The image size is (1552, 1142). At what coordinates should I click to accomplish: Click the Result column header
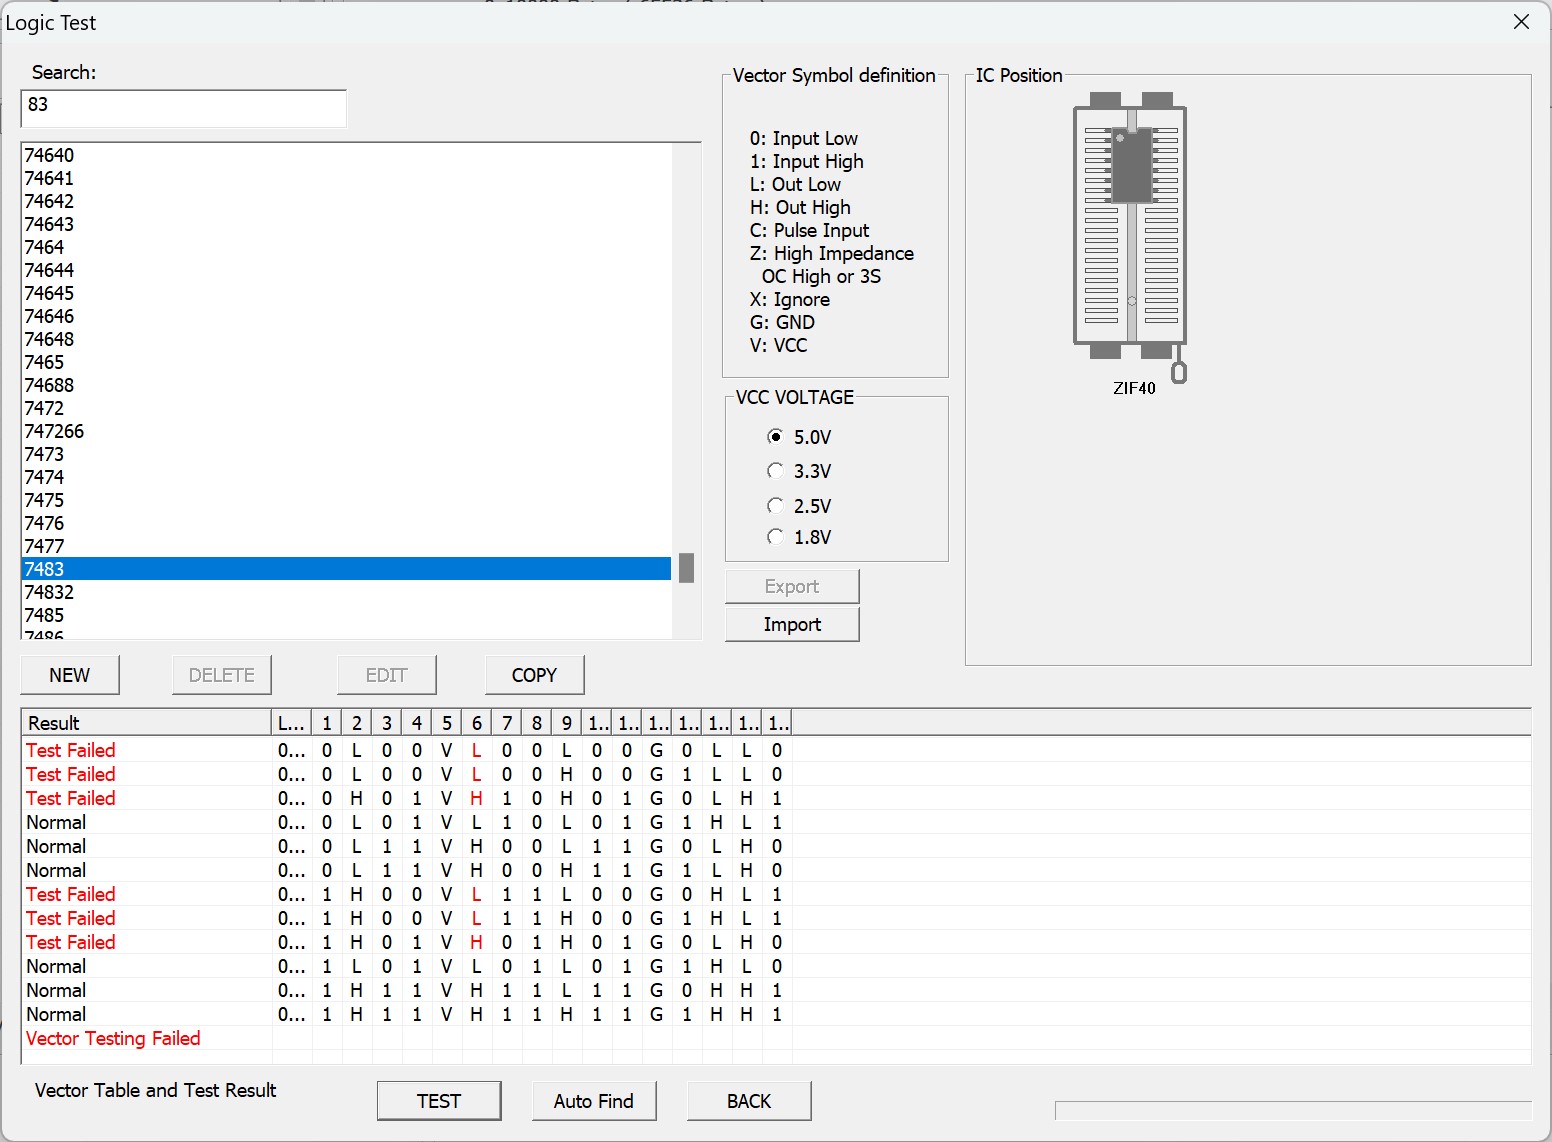pyautogui.click(x=145, y=723)
